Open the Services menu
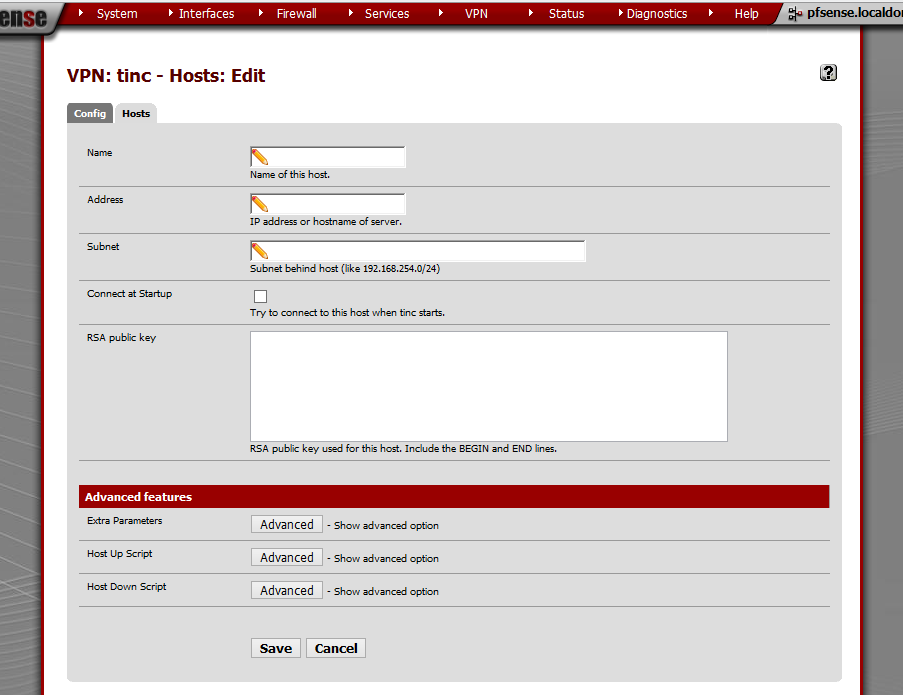The width and height of the screenshot is (903, 695). point(387,13)
